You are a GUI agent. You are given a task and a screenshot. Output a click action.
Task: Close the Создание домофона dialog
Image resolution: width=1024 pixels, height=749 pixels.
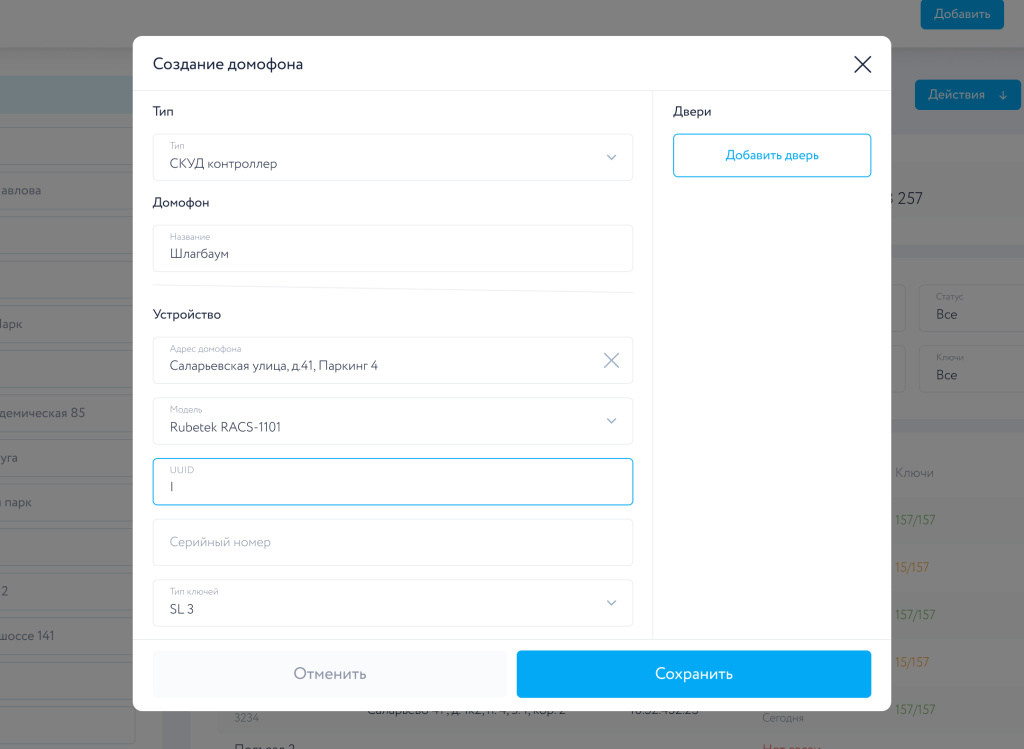point(862,65)
